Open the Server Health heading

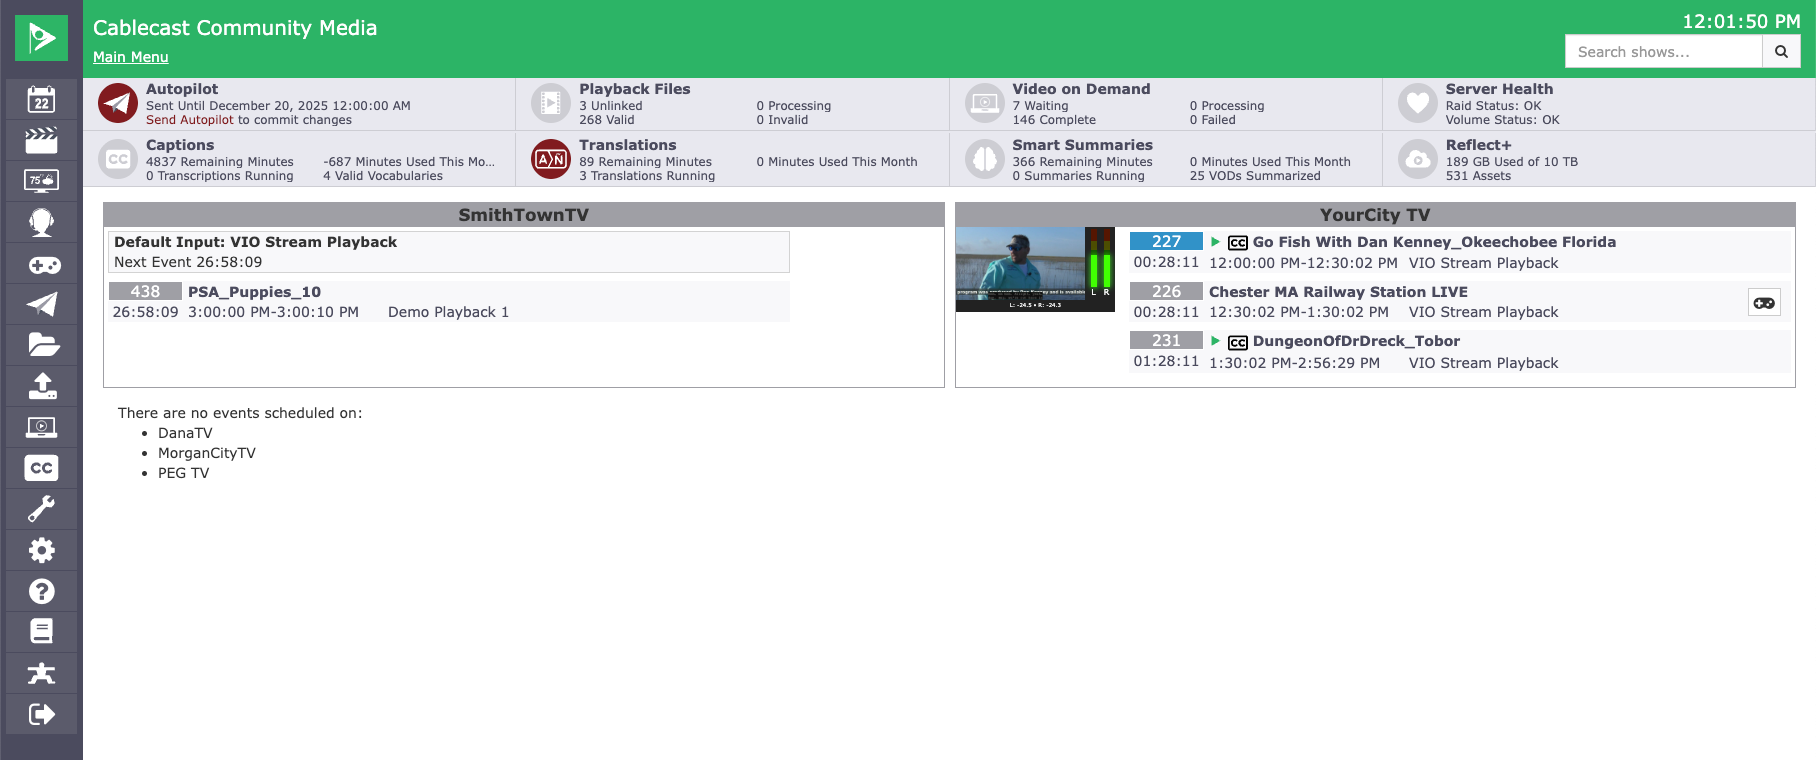pos(1499,89)
